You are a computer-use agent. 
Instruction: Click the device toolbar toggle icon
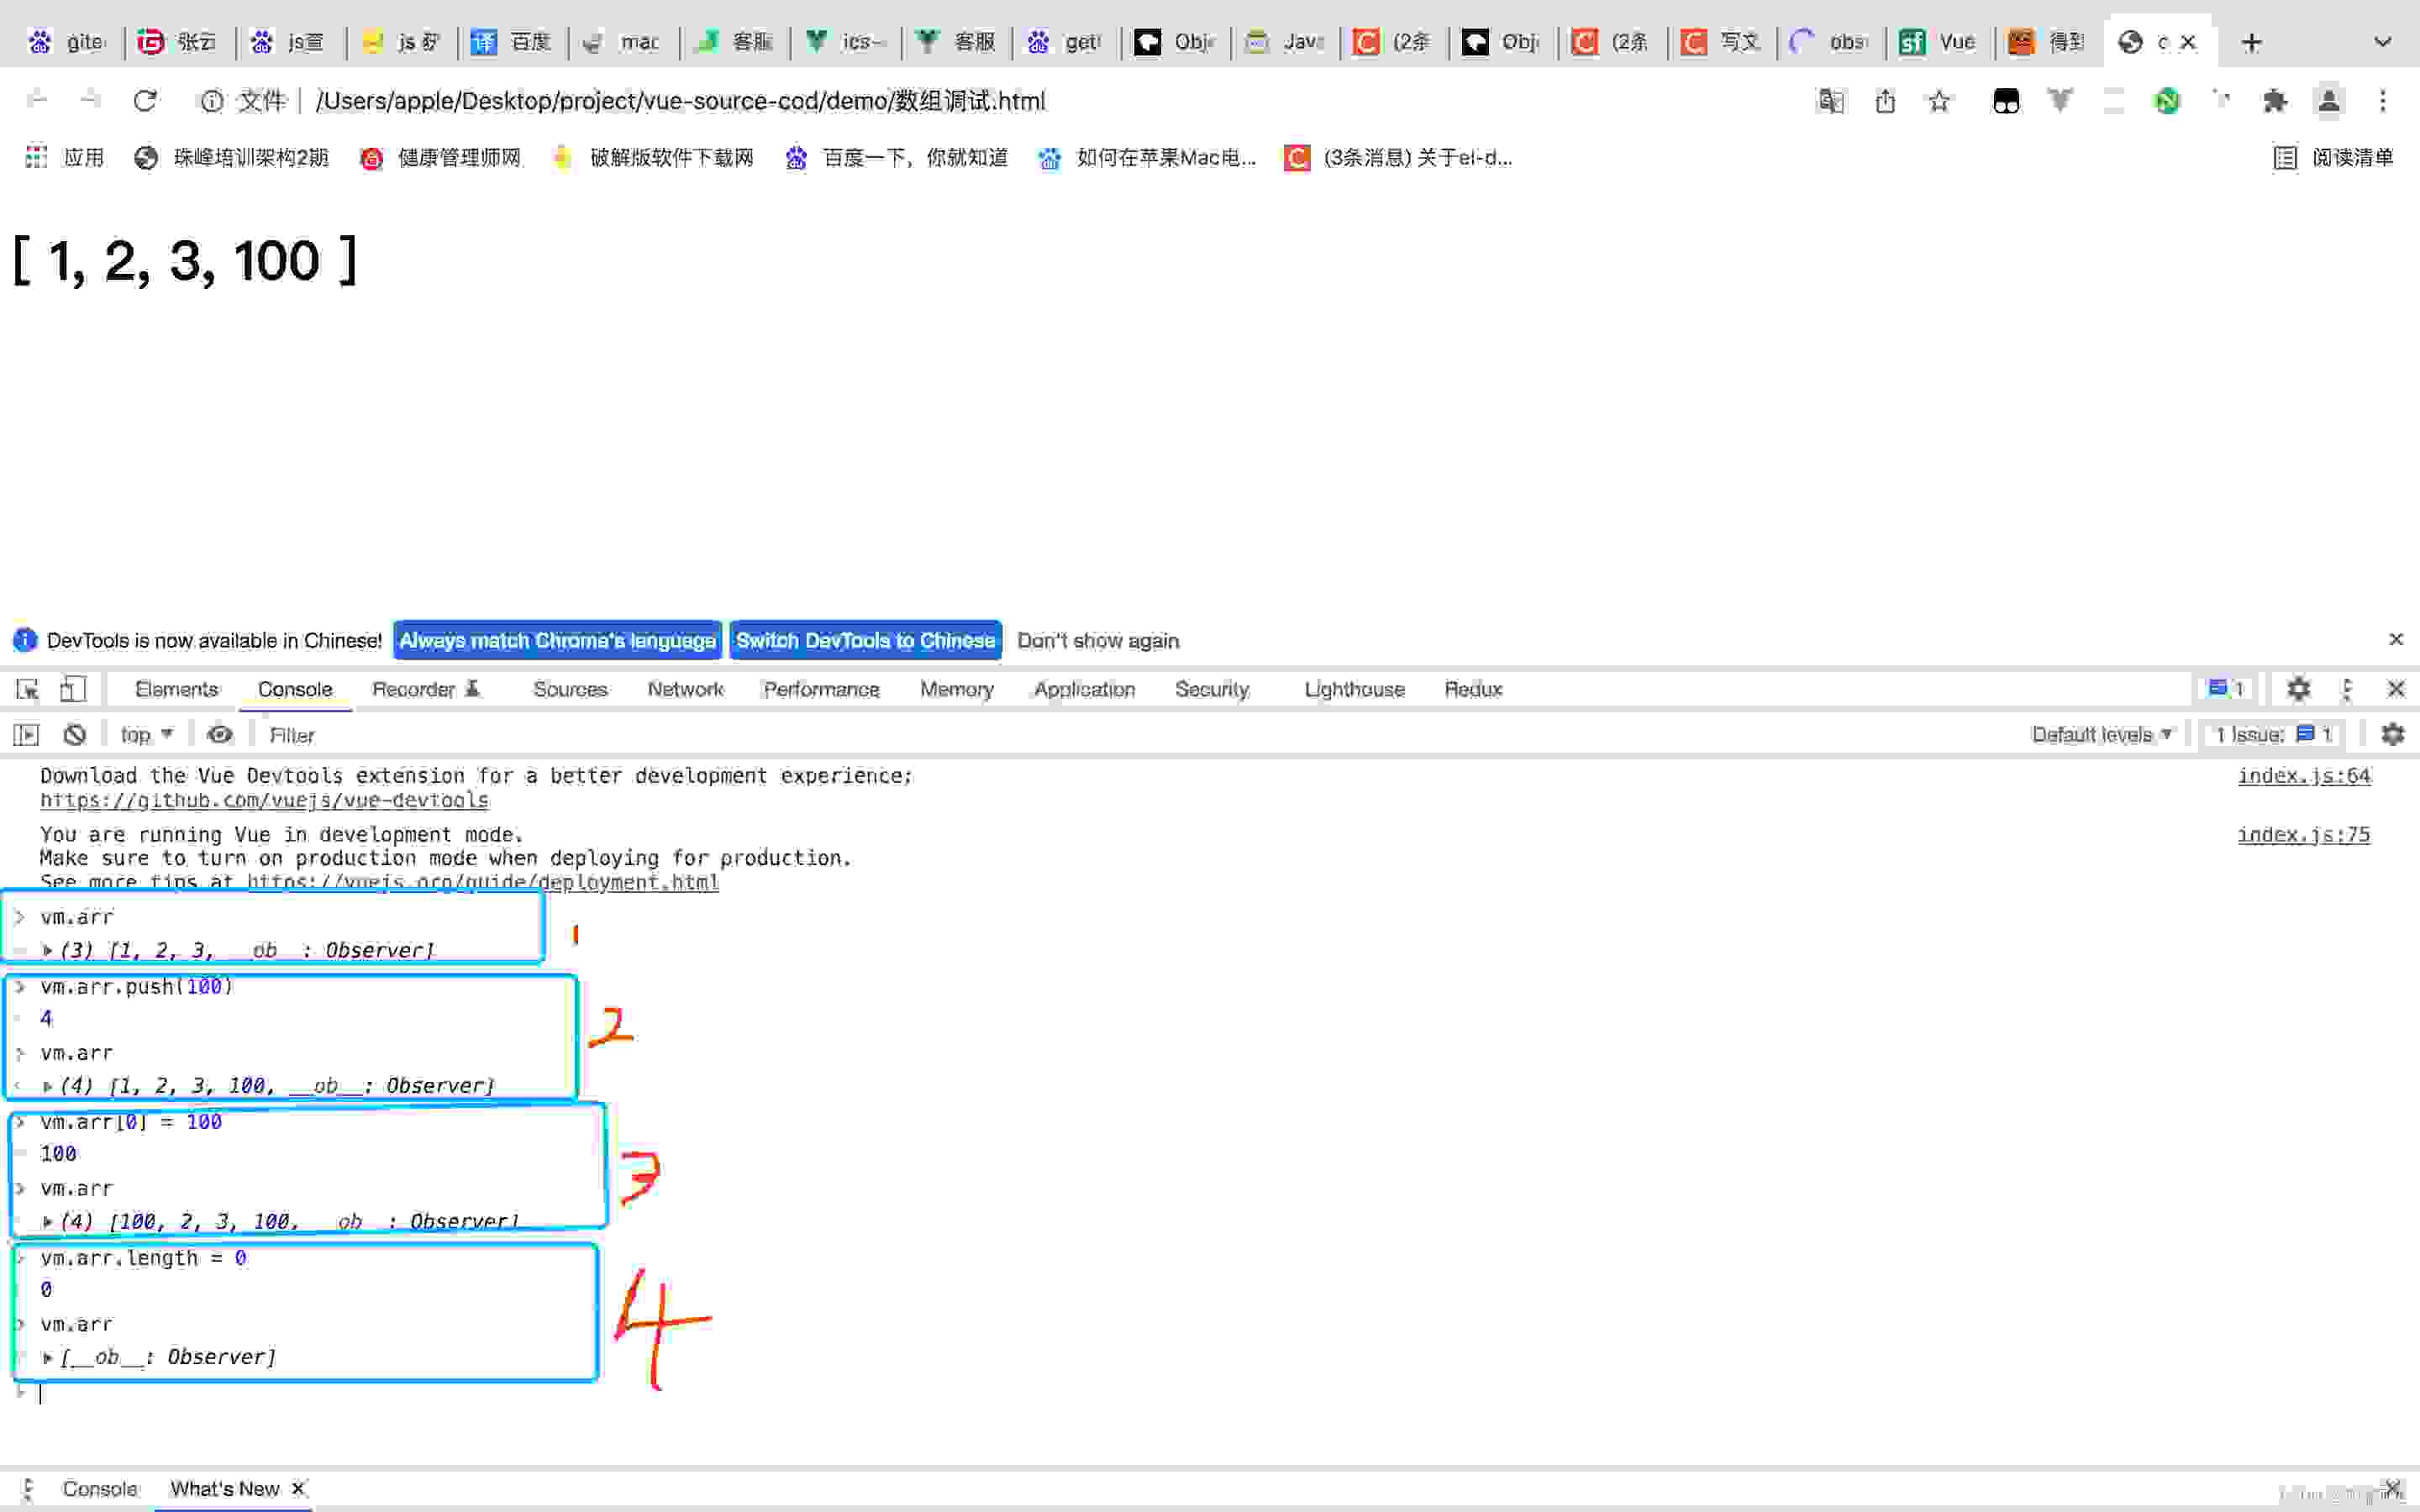coord(71,688)
